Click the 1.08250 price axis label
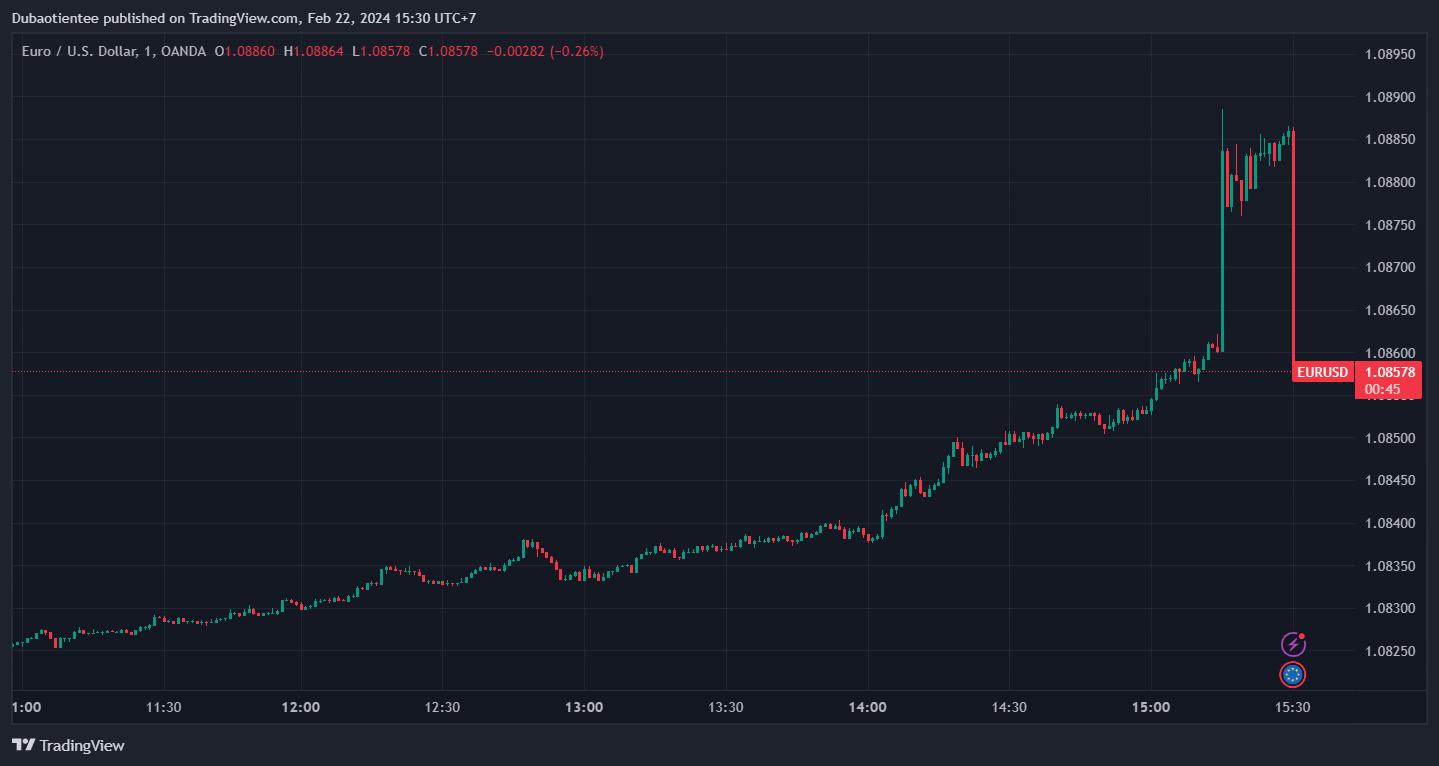The width and height of the screenshot is (1439, 766). pyautogui.click(x=1390, y=651)
